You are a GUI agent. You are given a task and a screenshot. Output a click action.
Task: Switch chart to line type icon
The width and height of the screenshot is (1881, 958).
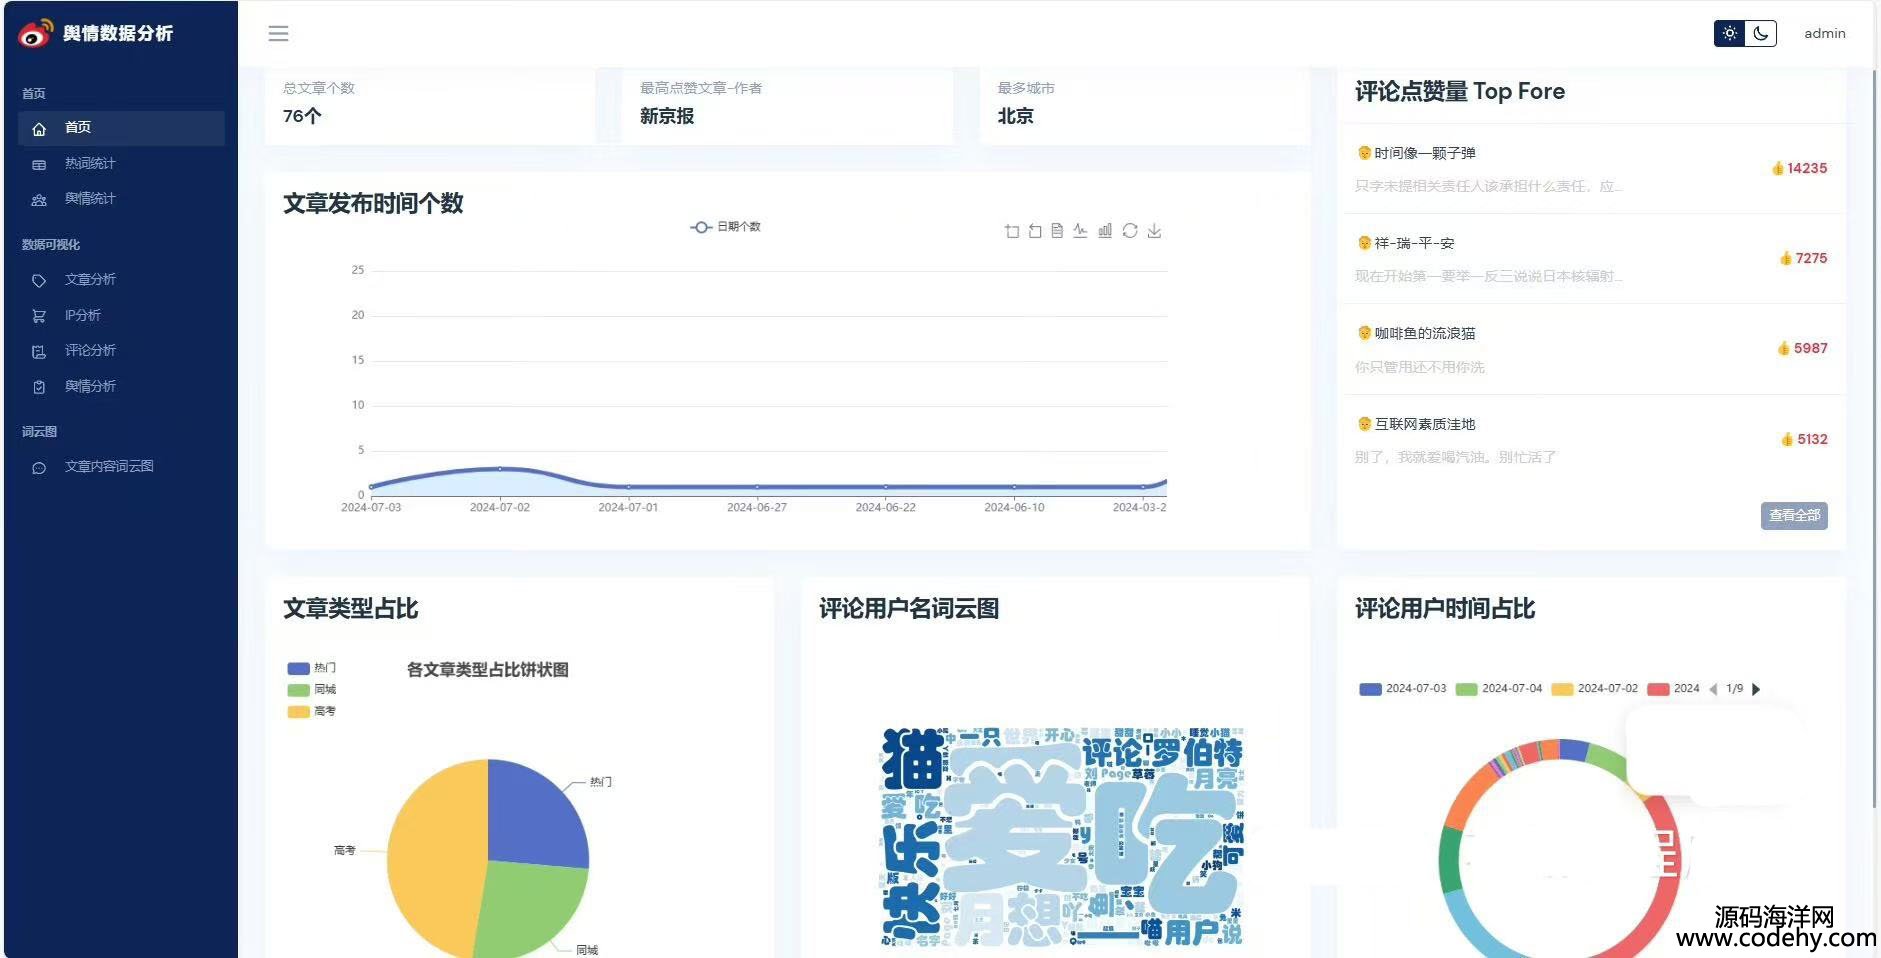[x=1080, y=231]
